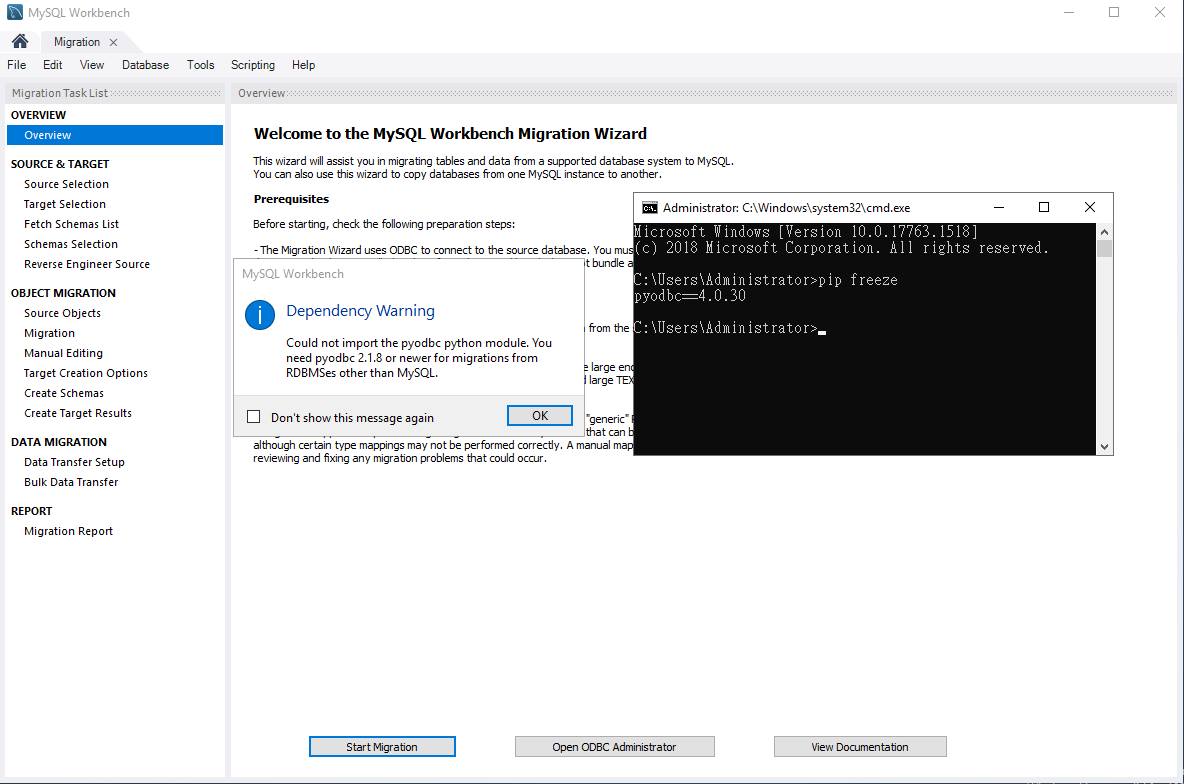Go to the MySQL Workbench home icon
Viewport: 1184px width, 784px height.
point(20,42)
